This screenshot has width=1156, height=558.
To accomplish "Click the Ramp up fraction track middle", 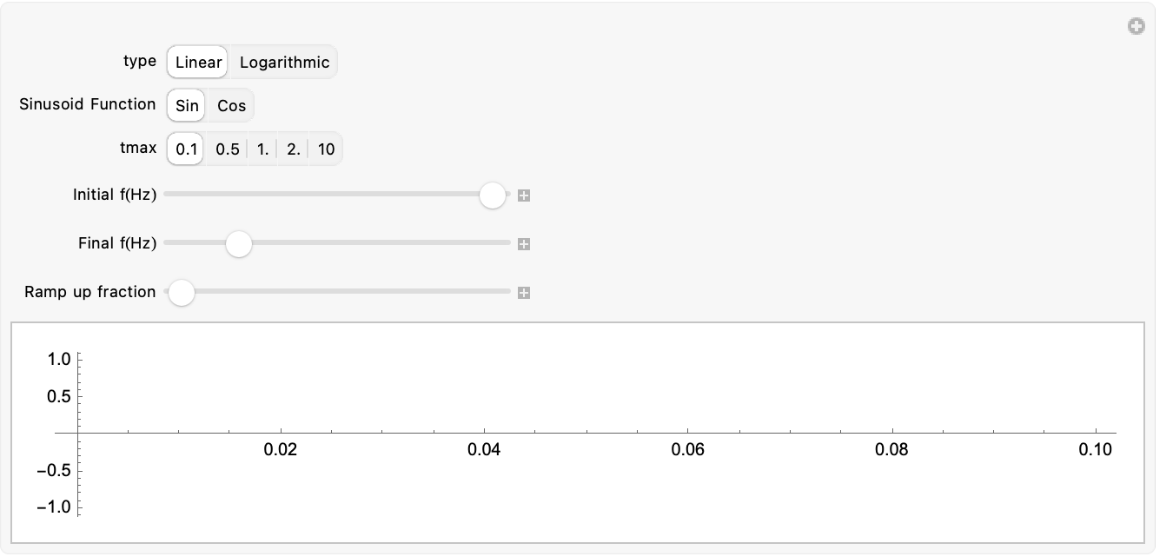I will click(x=337, y=292).
